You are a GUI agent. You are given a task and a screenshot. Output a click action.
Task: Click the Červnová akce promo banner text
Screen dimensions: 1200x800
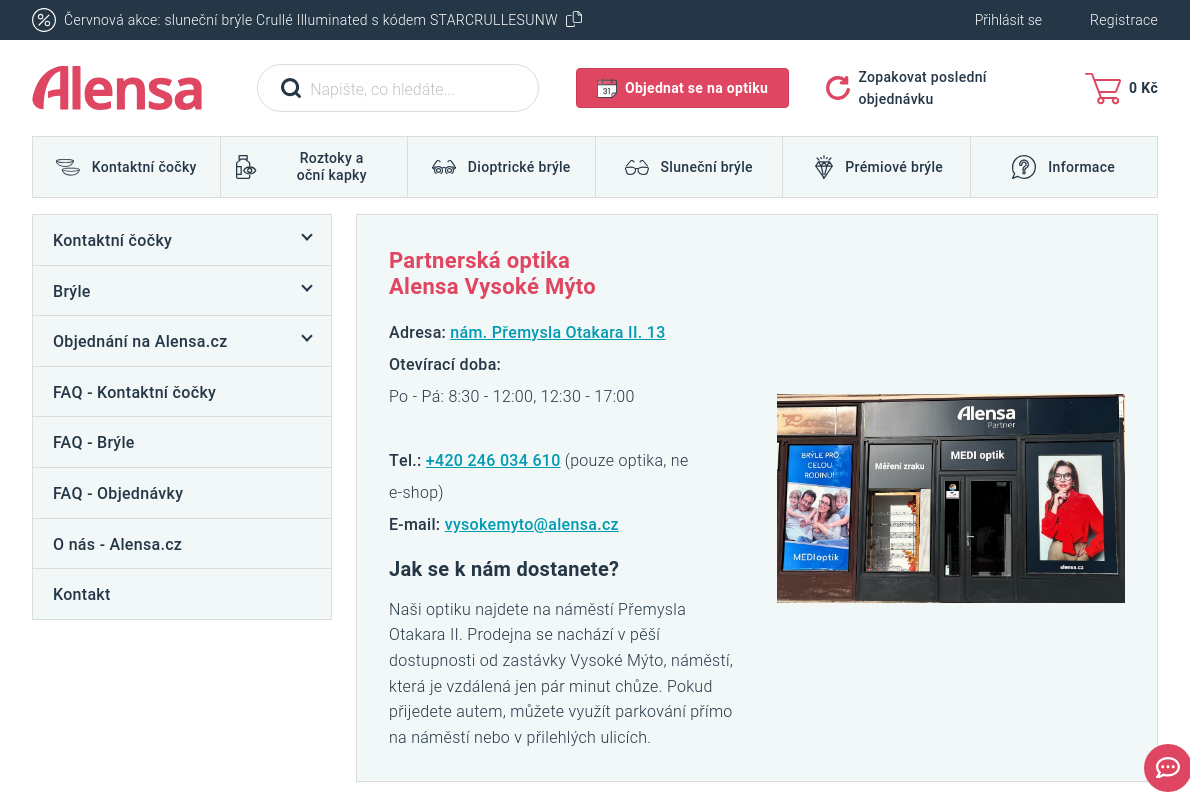coord(310,20)
